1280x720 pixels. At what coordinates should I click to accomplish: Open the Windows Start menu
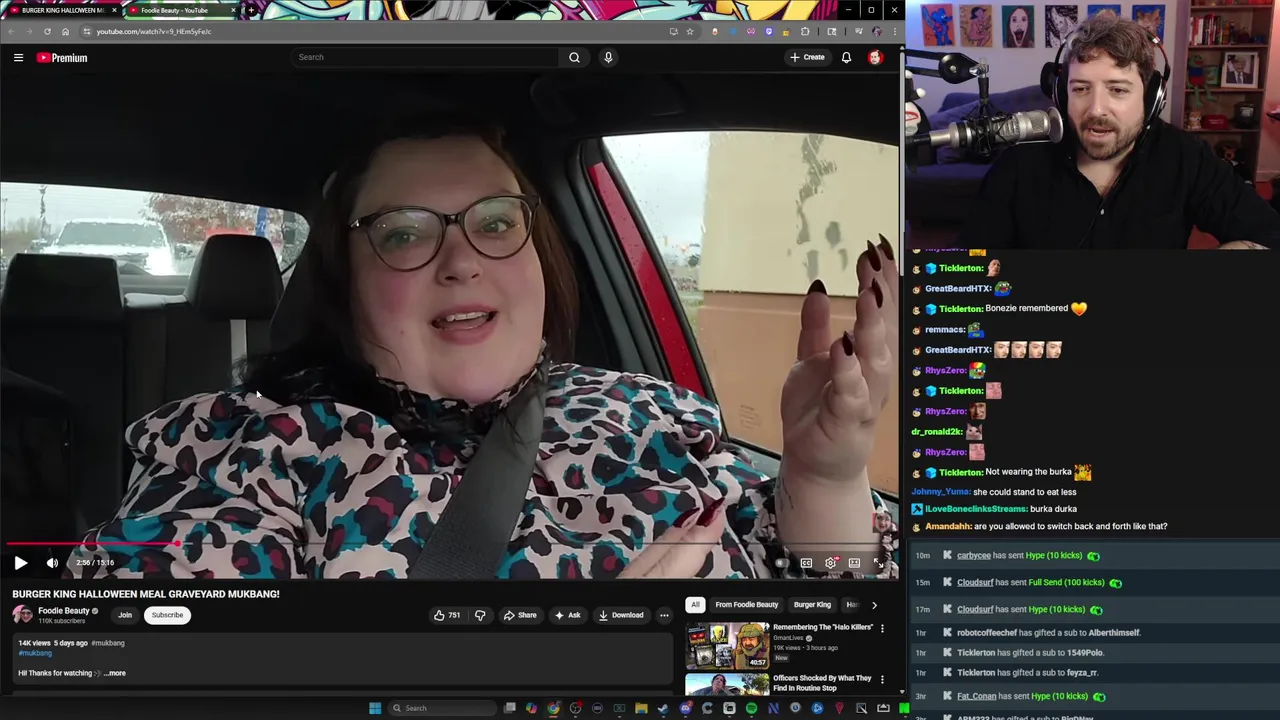(375, 708)
